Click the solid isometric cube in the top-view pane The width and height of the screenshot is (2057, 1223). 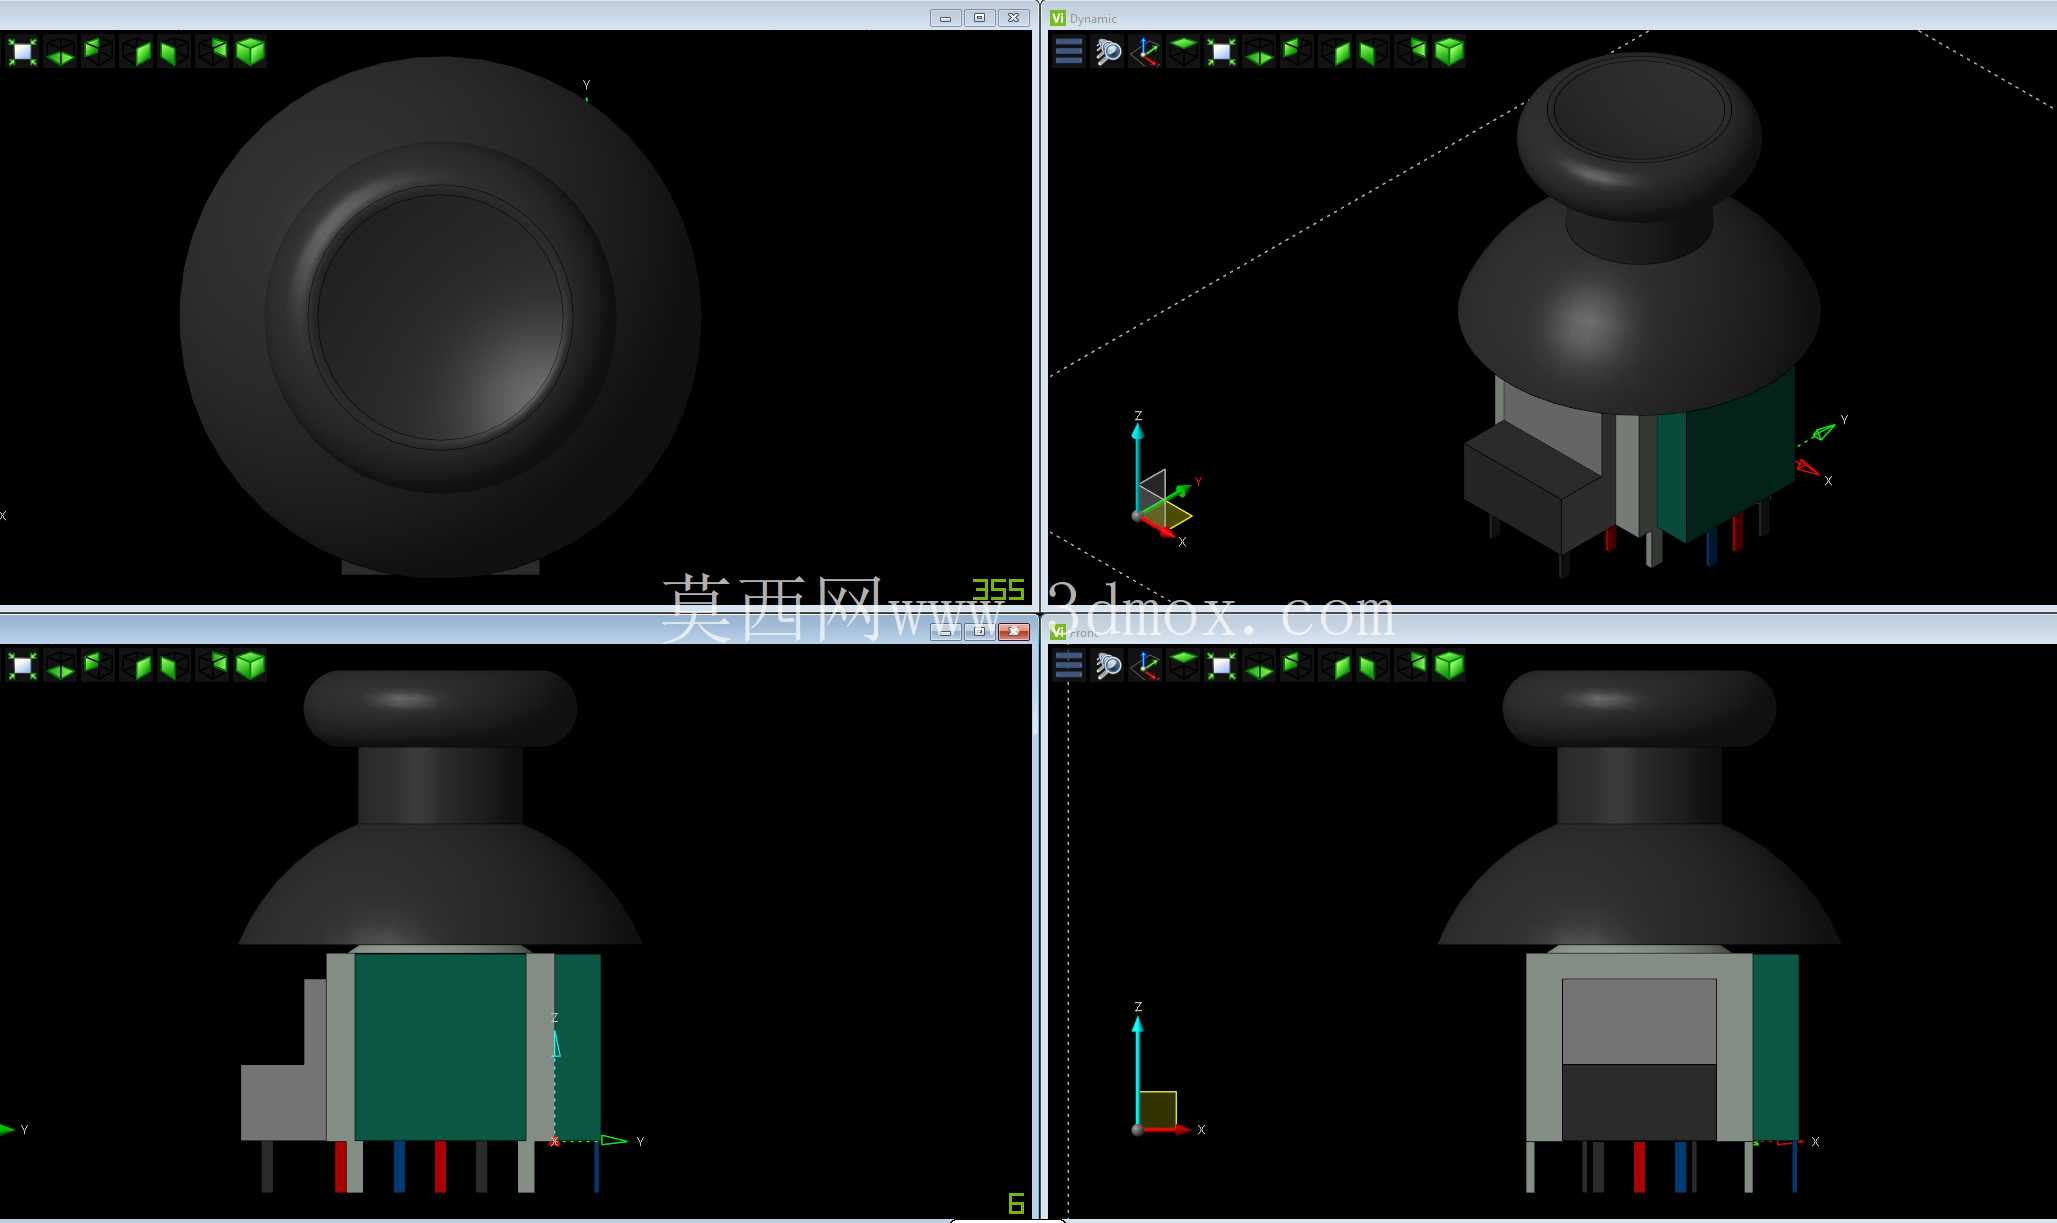[250, 52]
